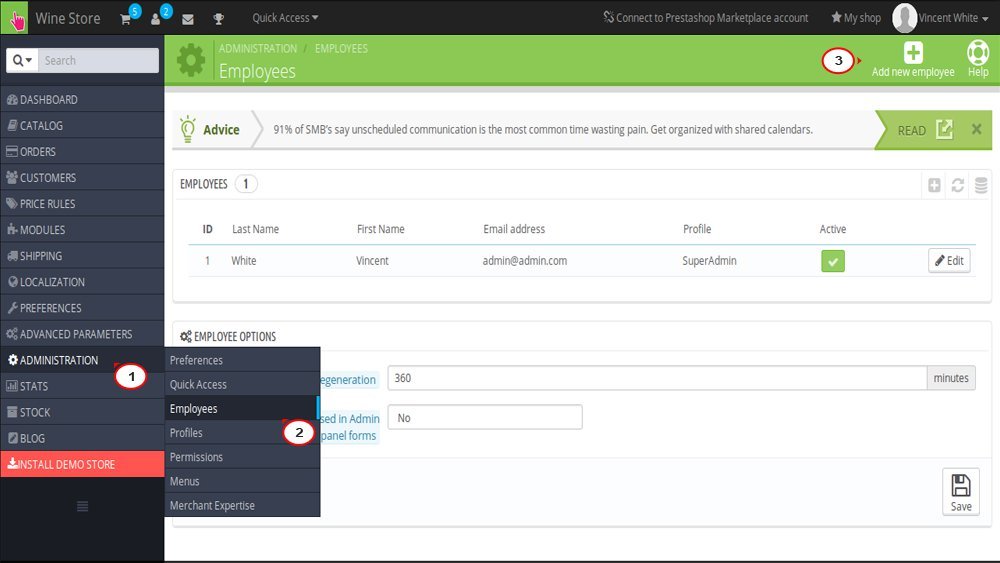Focus the 360 minutes input field
Screen dimensions: 1000x563
click(x=657, y=378)
